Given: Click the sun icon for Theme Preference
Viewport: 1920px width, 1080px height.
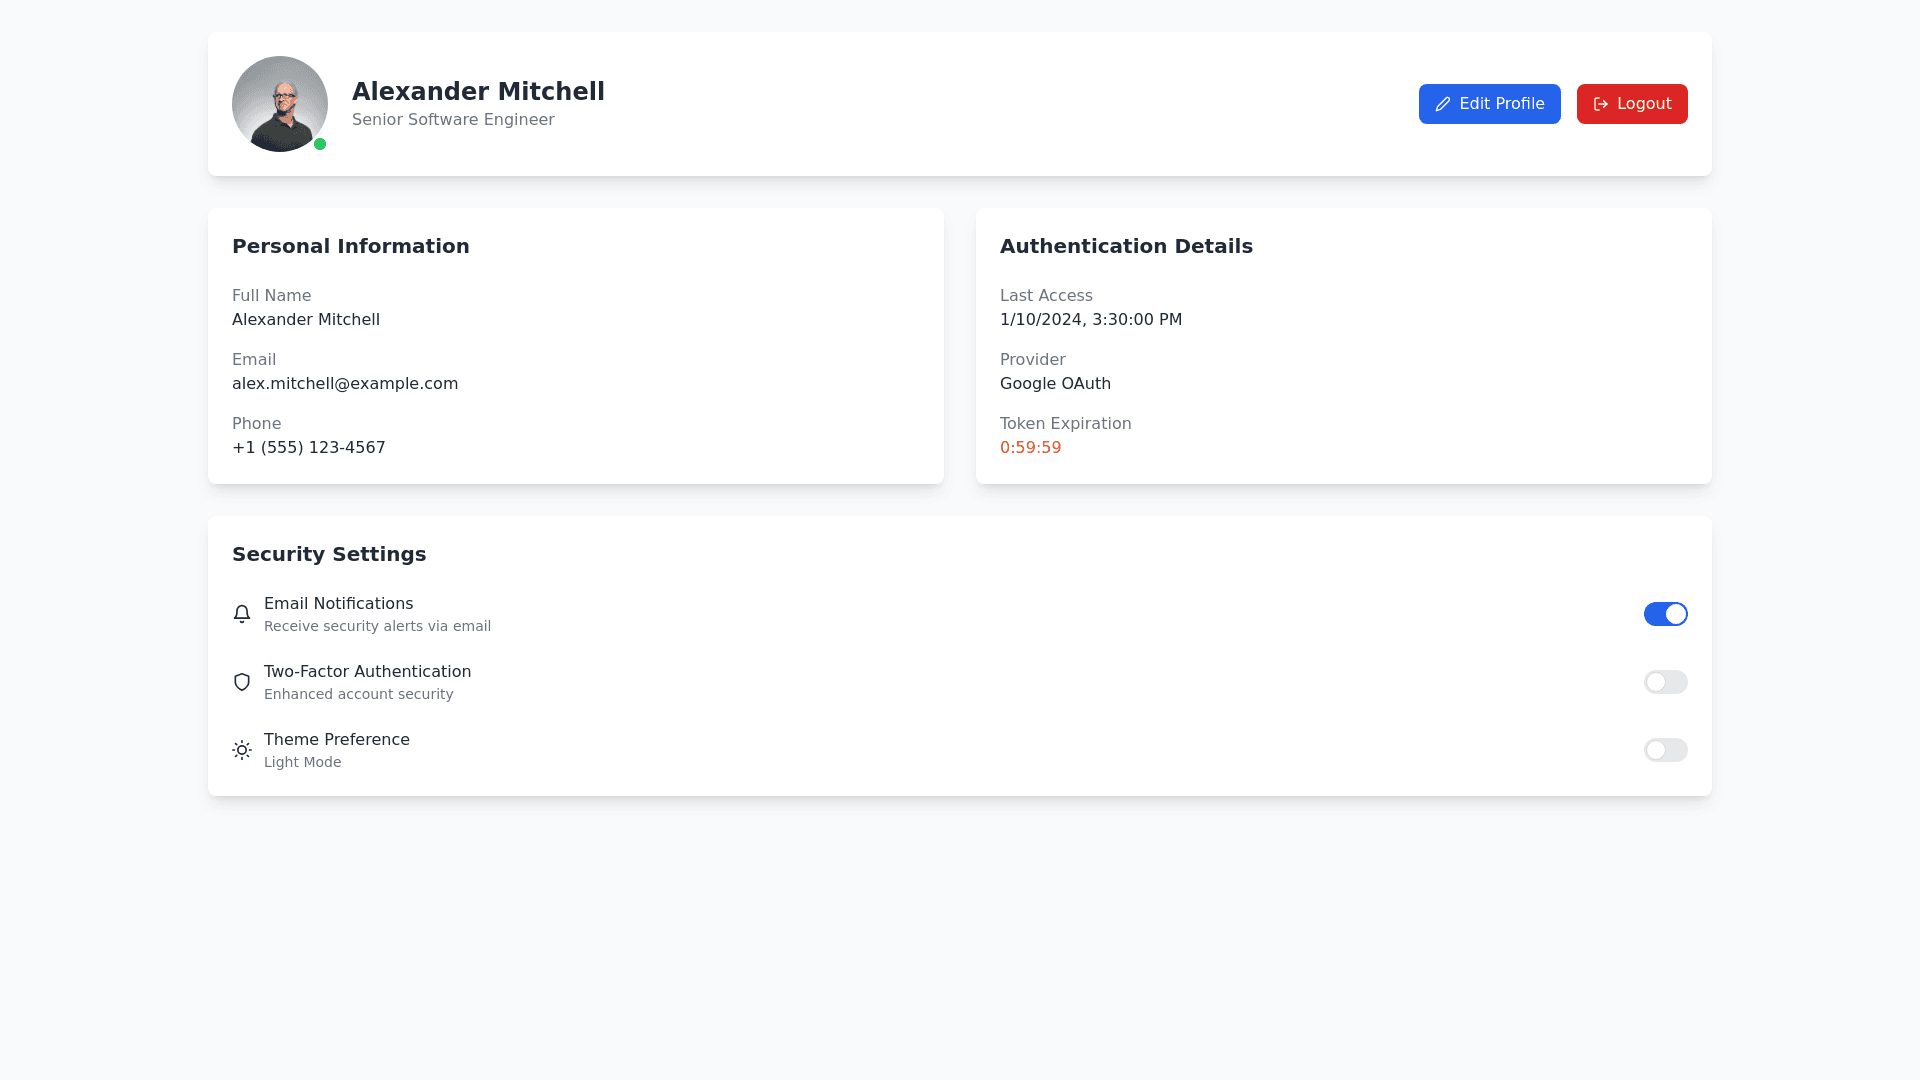Looking at the screenshot, I should click(242, 750).
